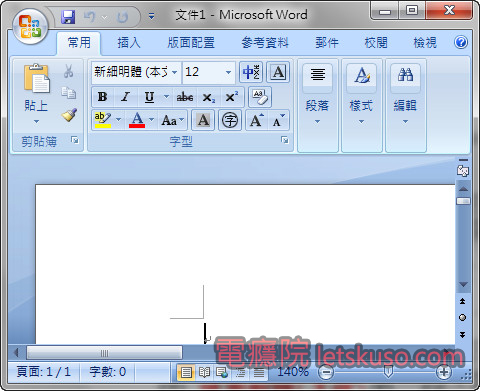The height and width of the screenshot is (391, 480).
Task: Toggle underline formatting
Action: (149, 97)
